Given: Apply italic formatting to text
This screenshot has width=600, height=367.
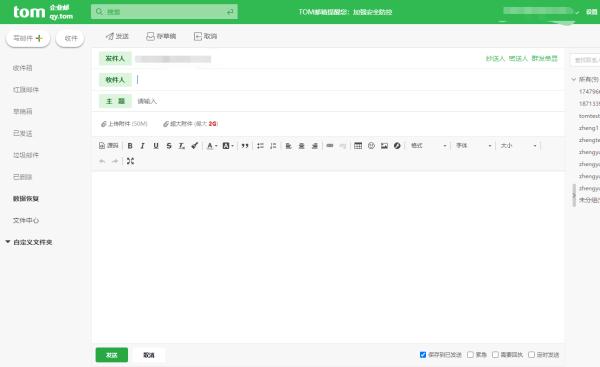Looking at the screenshot, I should [x=143, y=146].
